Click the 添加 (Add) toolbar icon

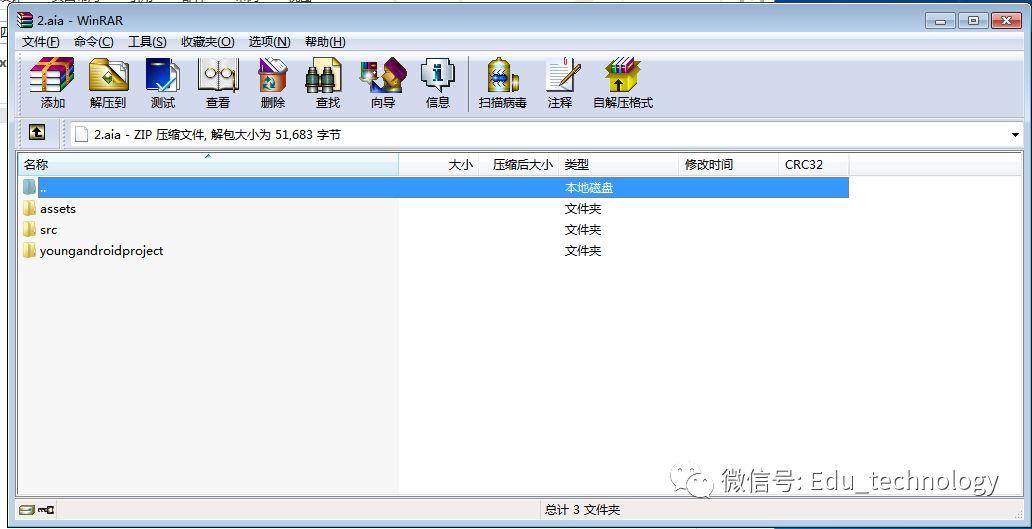[x=52, y=82]
